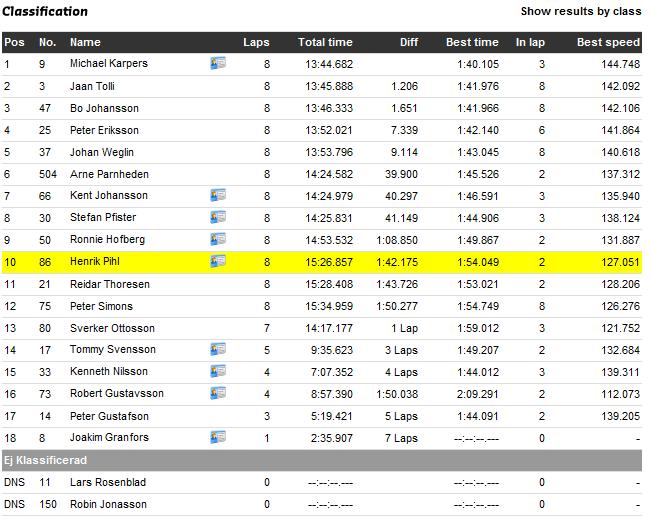The height and width of the screenshot is (520, 651).
Task: Click driver name Jaan Tolli
Action: [92, 86]
